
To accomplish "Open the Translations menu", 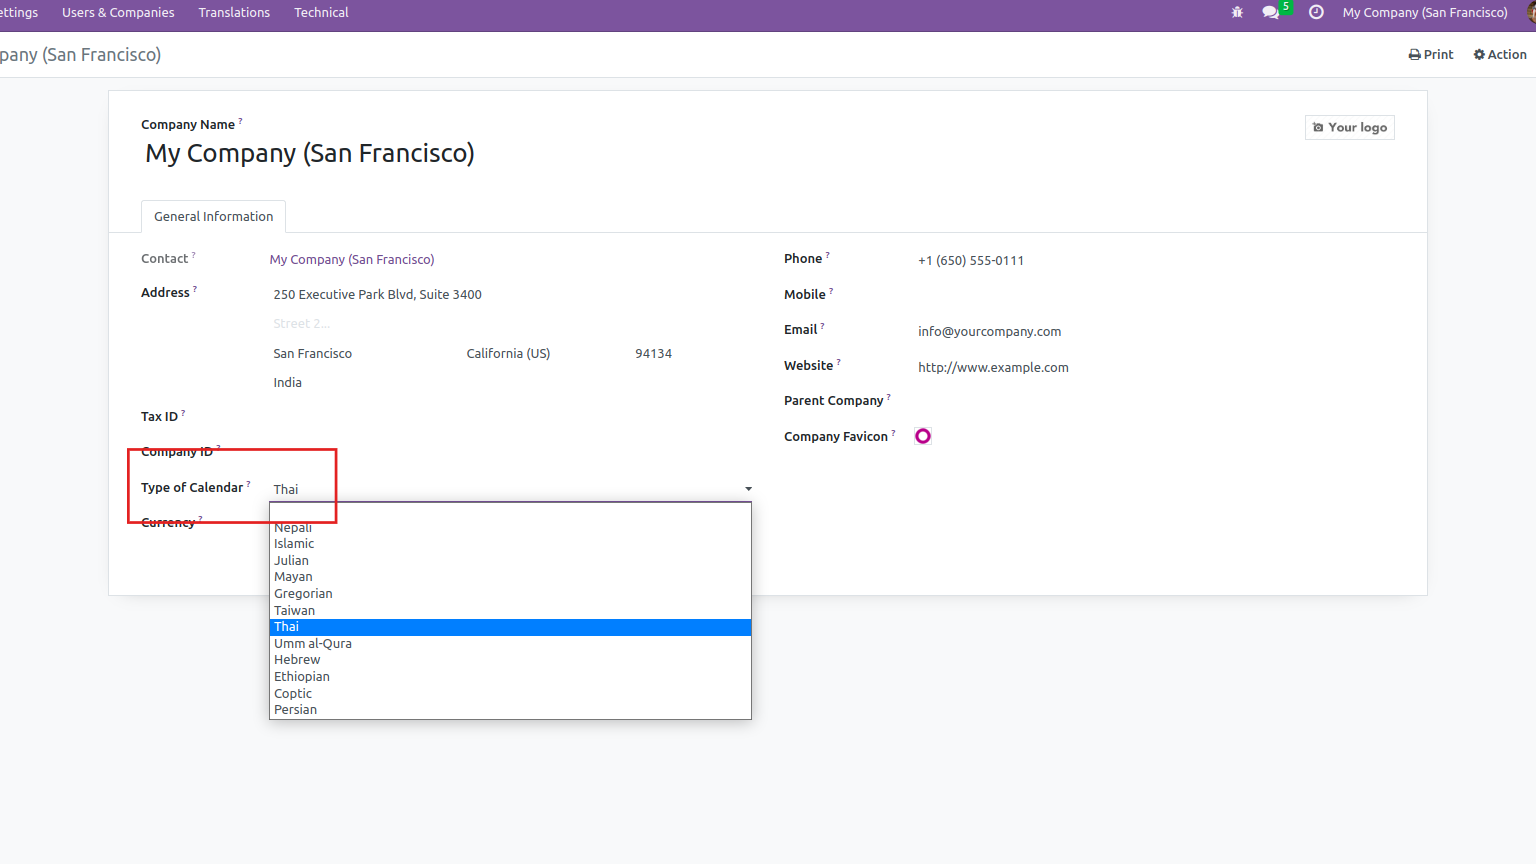I will click(234, 12).
